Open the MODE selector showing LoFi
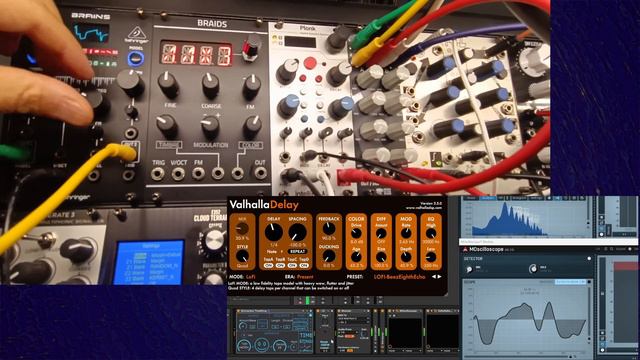The width and height of the screenshot is (640, 360). (x=251, y=277)
